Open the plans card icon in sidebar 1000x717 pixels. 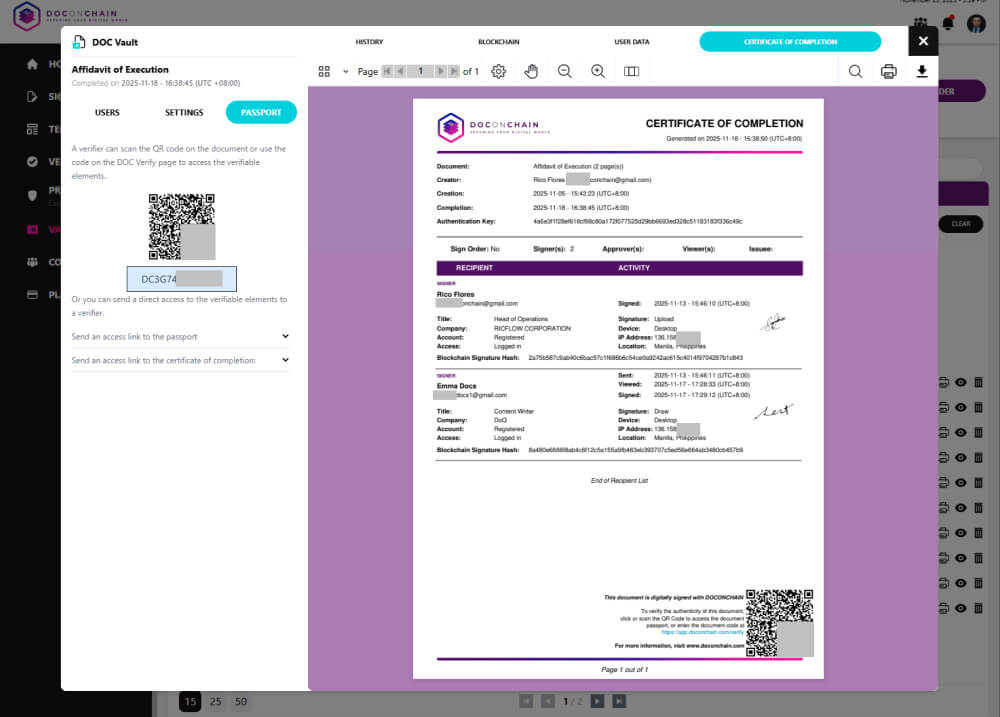point(33,295)
